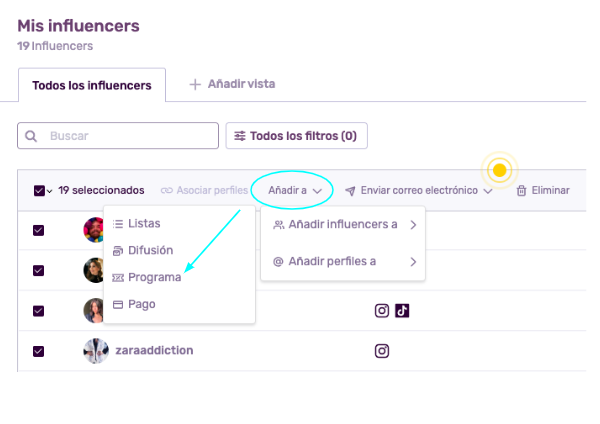Toggle the select-all 19 seleccionados checkbox
The height and width of the screenshot is (424, 600).
pyautogui.click(x=39, y=190)
